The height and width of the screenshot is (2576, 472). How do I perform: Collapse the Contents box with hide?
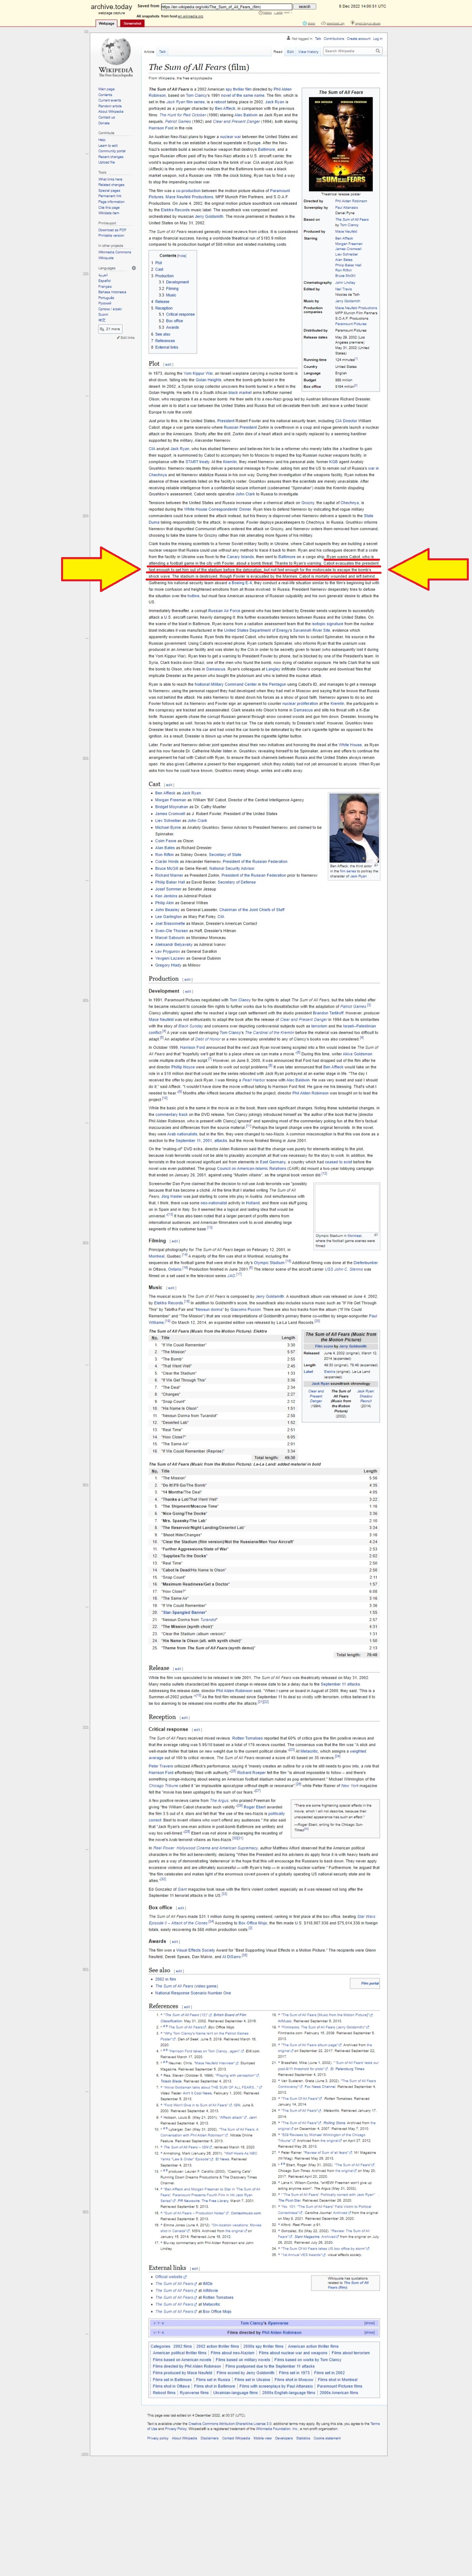(183, 255)
